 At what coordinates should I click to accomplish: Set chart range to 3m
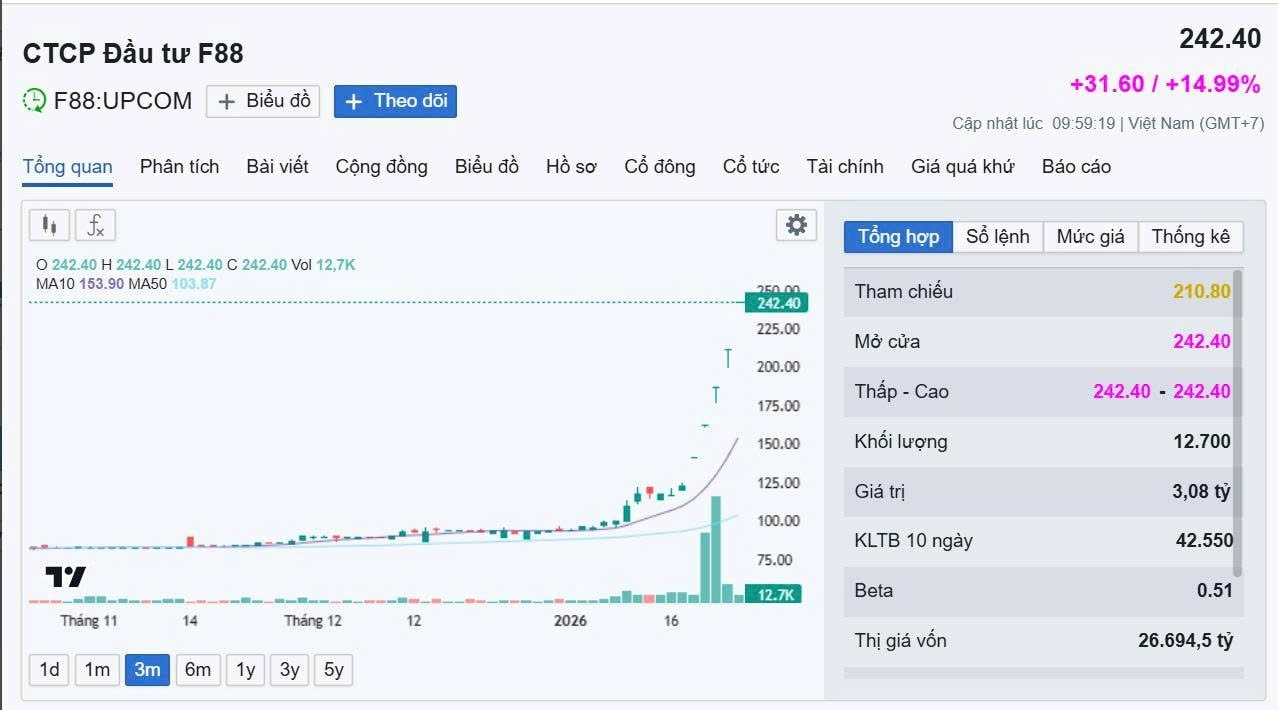(x=147, y=670)
